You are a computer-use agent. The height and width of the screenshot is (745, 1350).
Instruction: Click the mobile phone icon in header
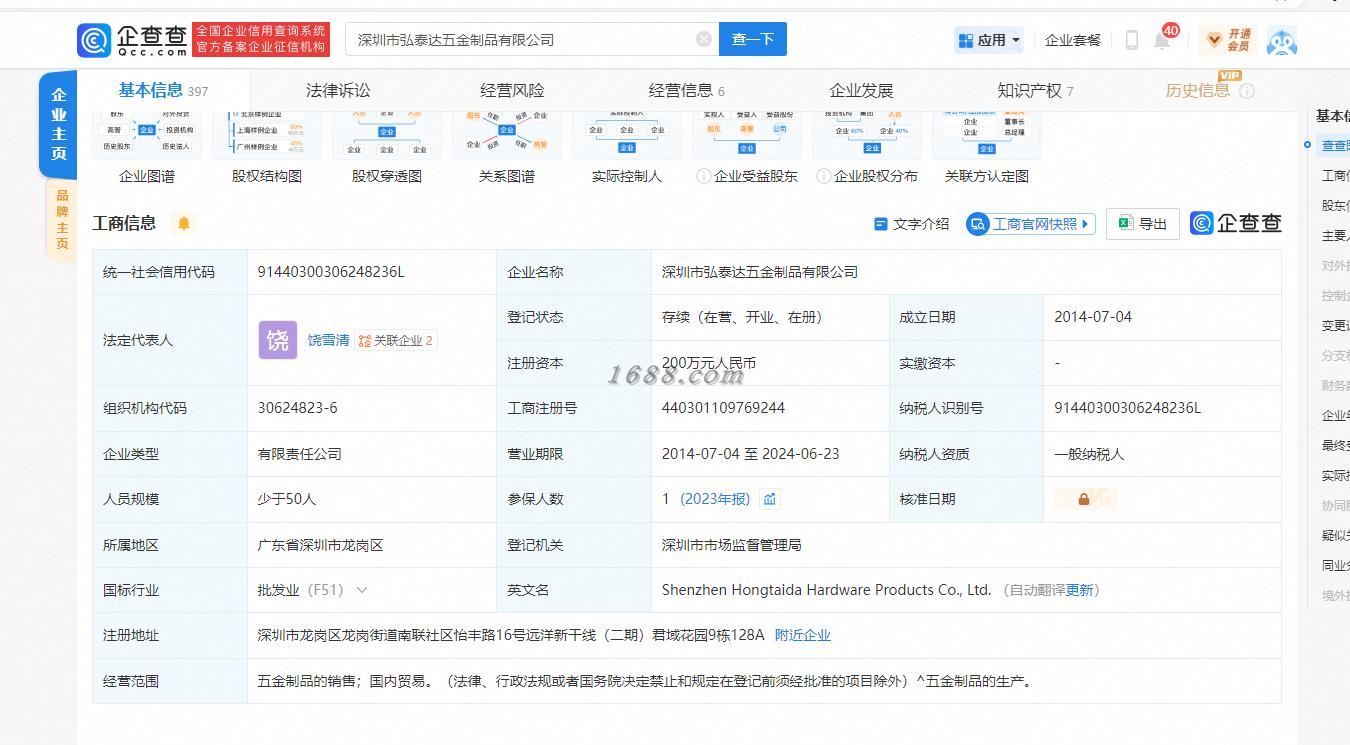(1132, 40)
